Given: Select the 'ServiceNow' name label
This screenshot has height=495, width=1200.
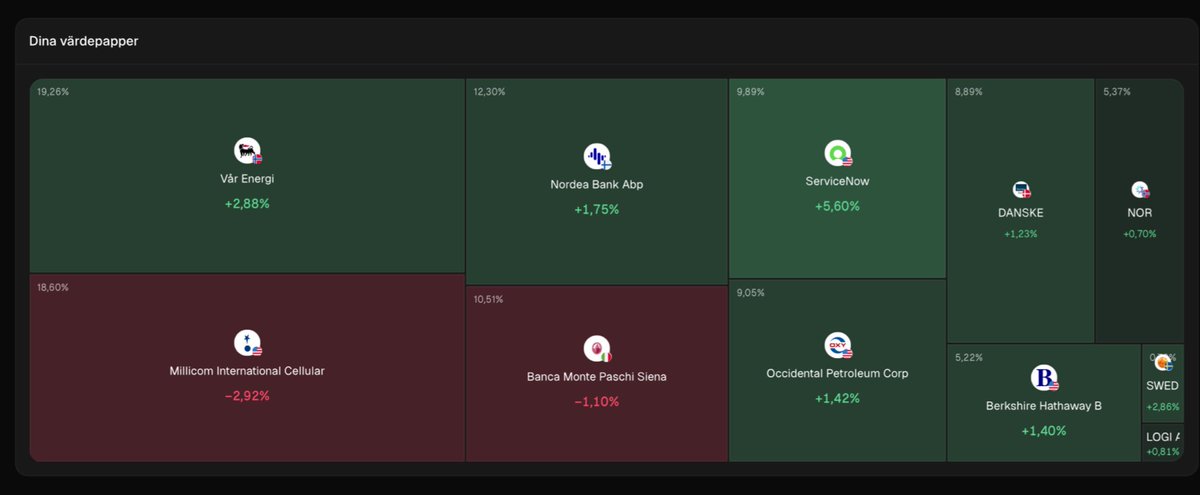Looking at the screenshot, I should click(x=838, y=182).
